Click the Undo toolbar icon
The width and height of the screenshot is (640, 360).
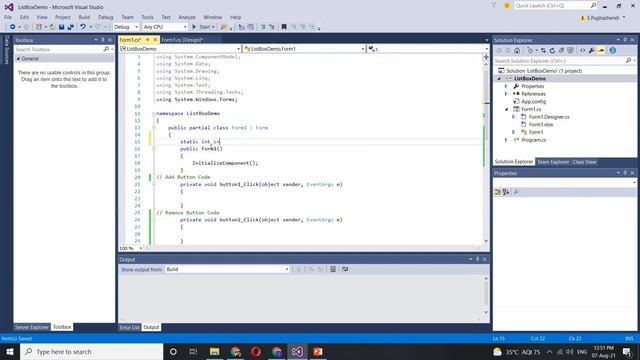point(83,27)
